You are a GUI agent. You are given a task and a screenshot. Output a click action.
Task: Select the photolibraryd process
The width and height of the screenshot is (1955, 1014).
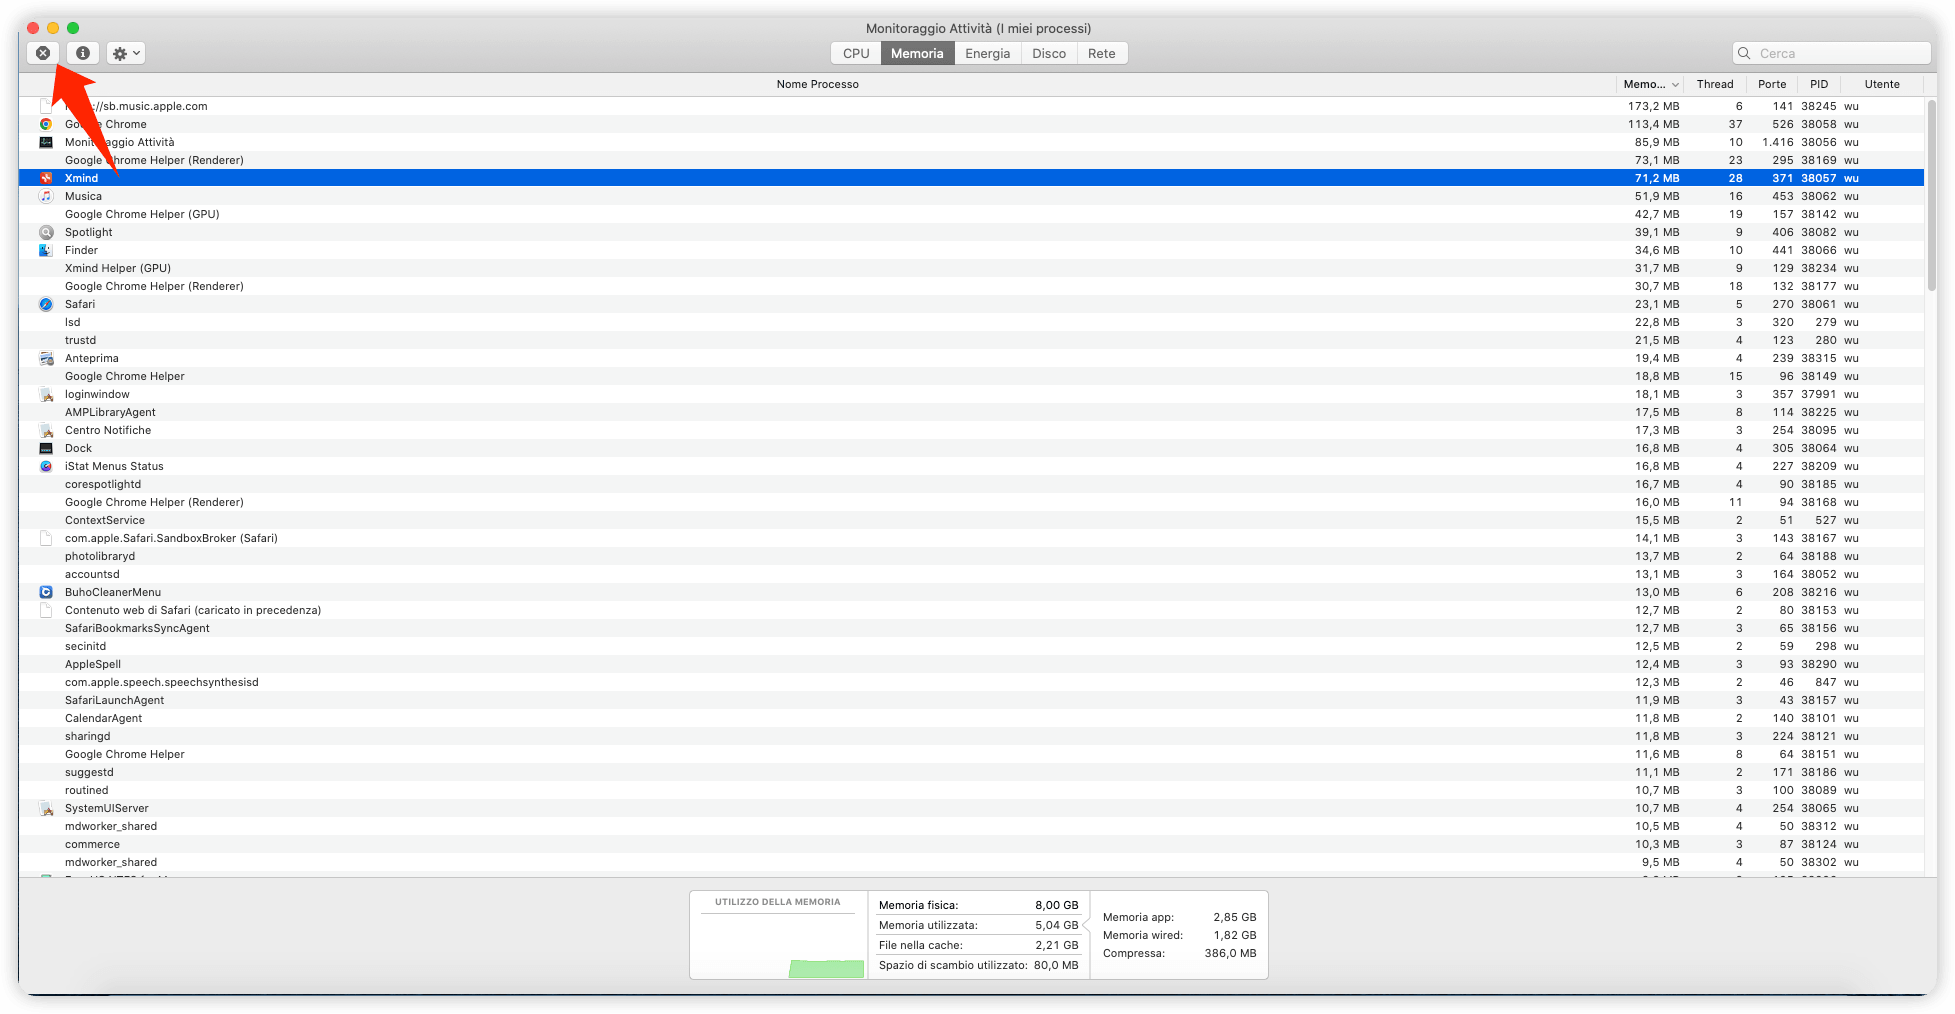971,556
